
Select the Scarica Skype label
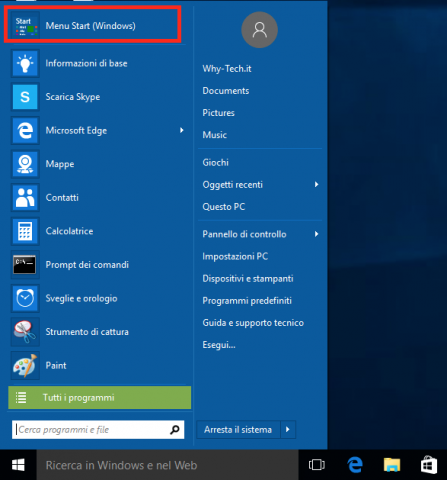pos(73,97)
